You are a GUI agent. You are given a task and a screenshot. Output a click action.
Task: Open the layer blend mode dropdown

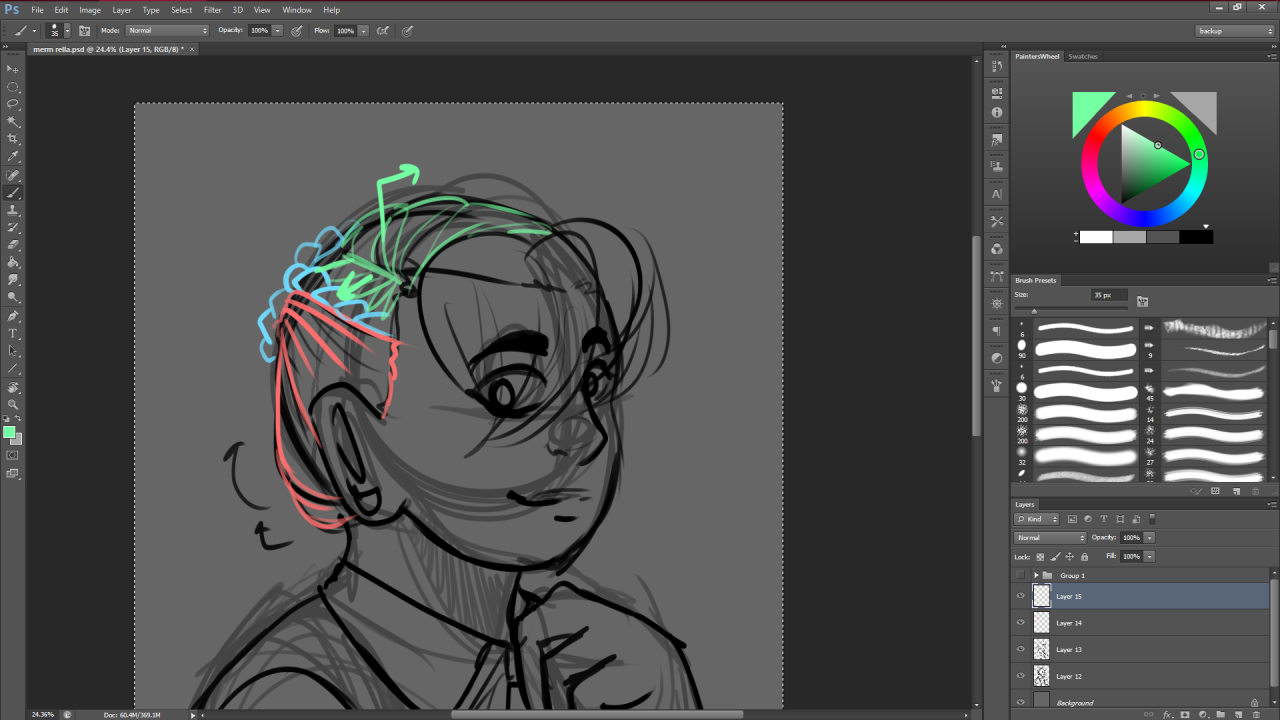click(x=1050, y=538)
